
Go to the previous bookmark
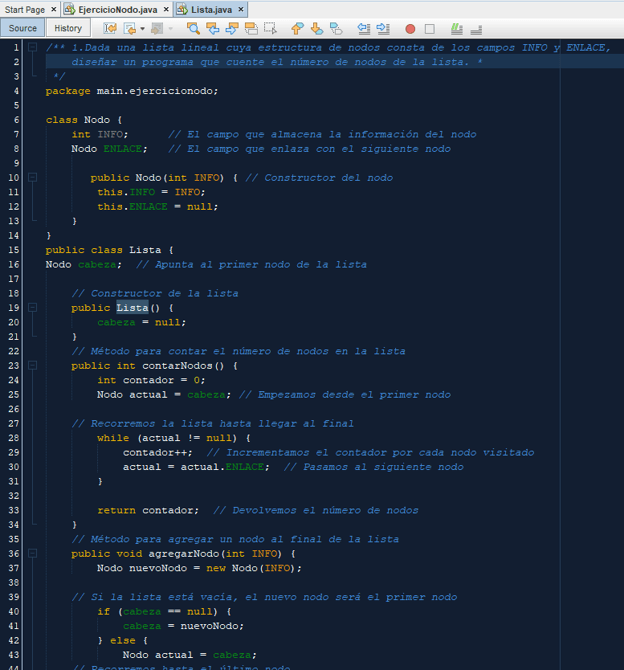pyautogui.click(x=297, y=29)
